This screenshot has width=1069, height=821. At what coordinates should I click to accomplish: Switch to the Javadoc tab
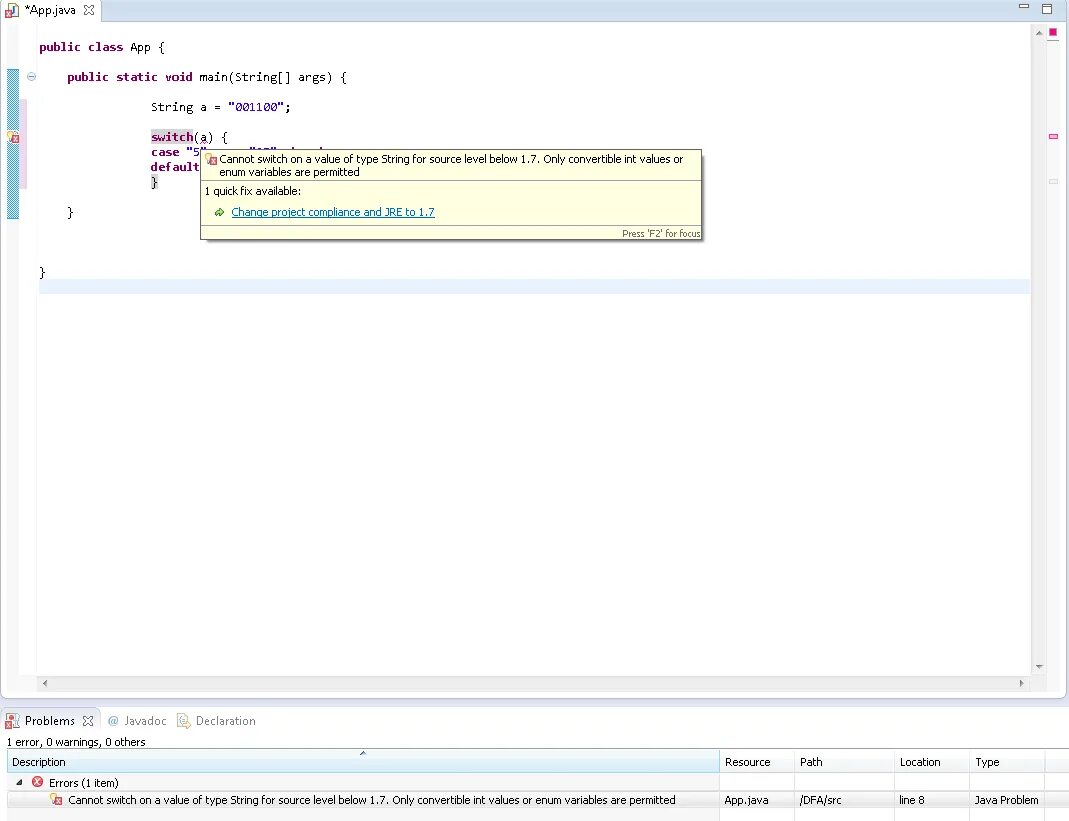click(137, 721)
